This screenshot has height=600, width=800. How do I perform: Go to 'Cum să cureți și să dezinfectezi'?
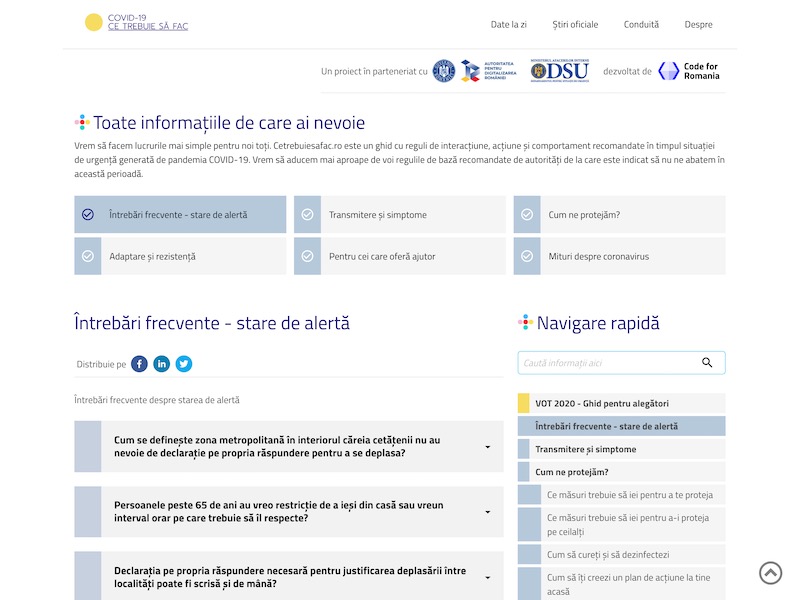608,554
